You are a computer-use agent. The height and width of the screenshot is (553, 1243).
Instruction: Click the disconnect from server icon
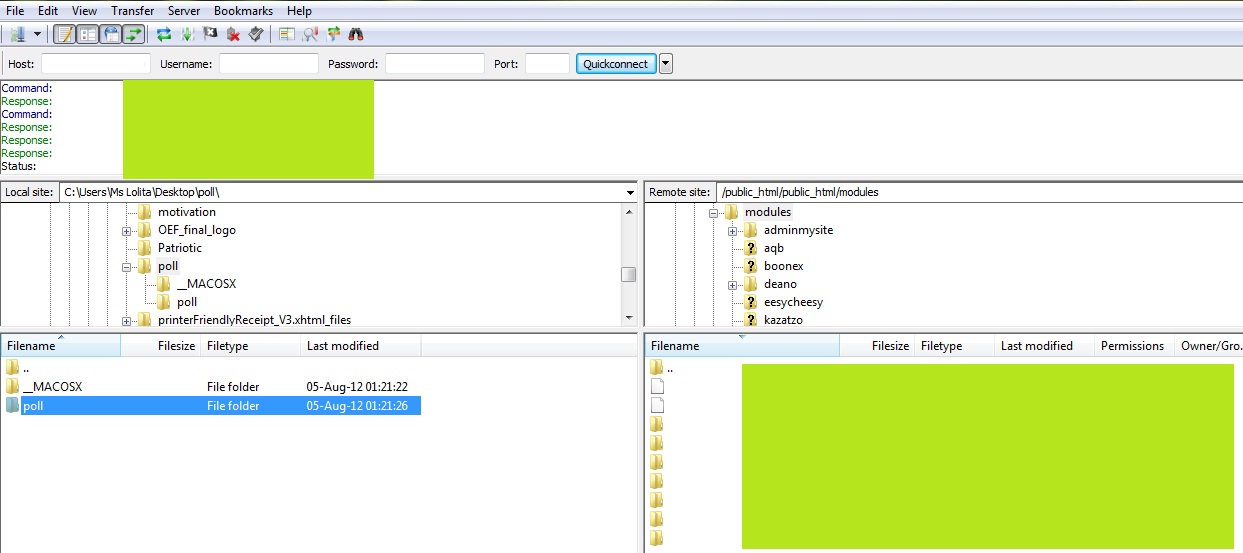click(233, 34)
